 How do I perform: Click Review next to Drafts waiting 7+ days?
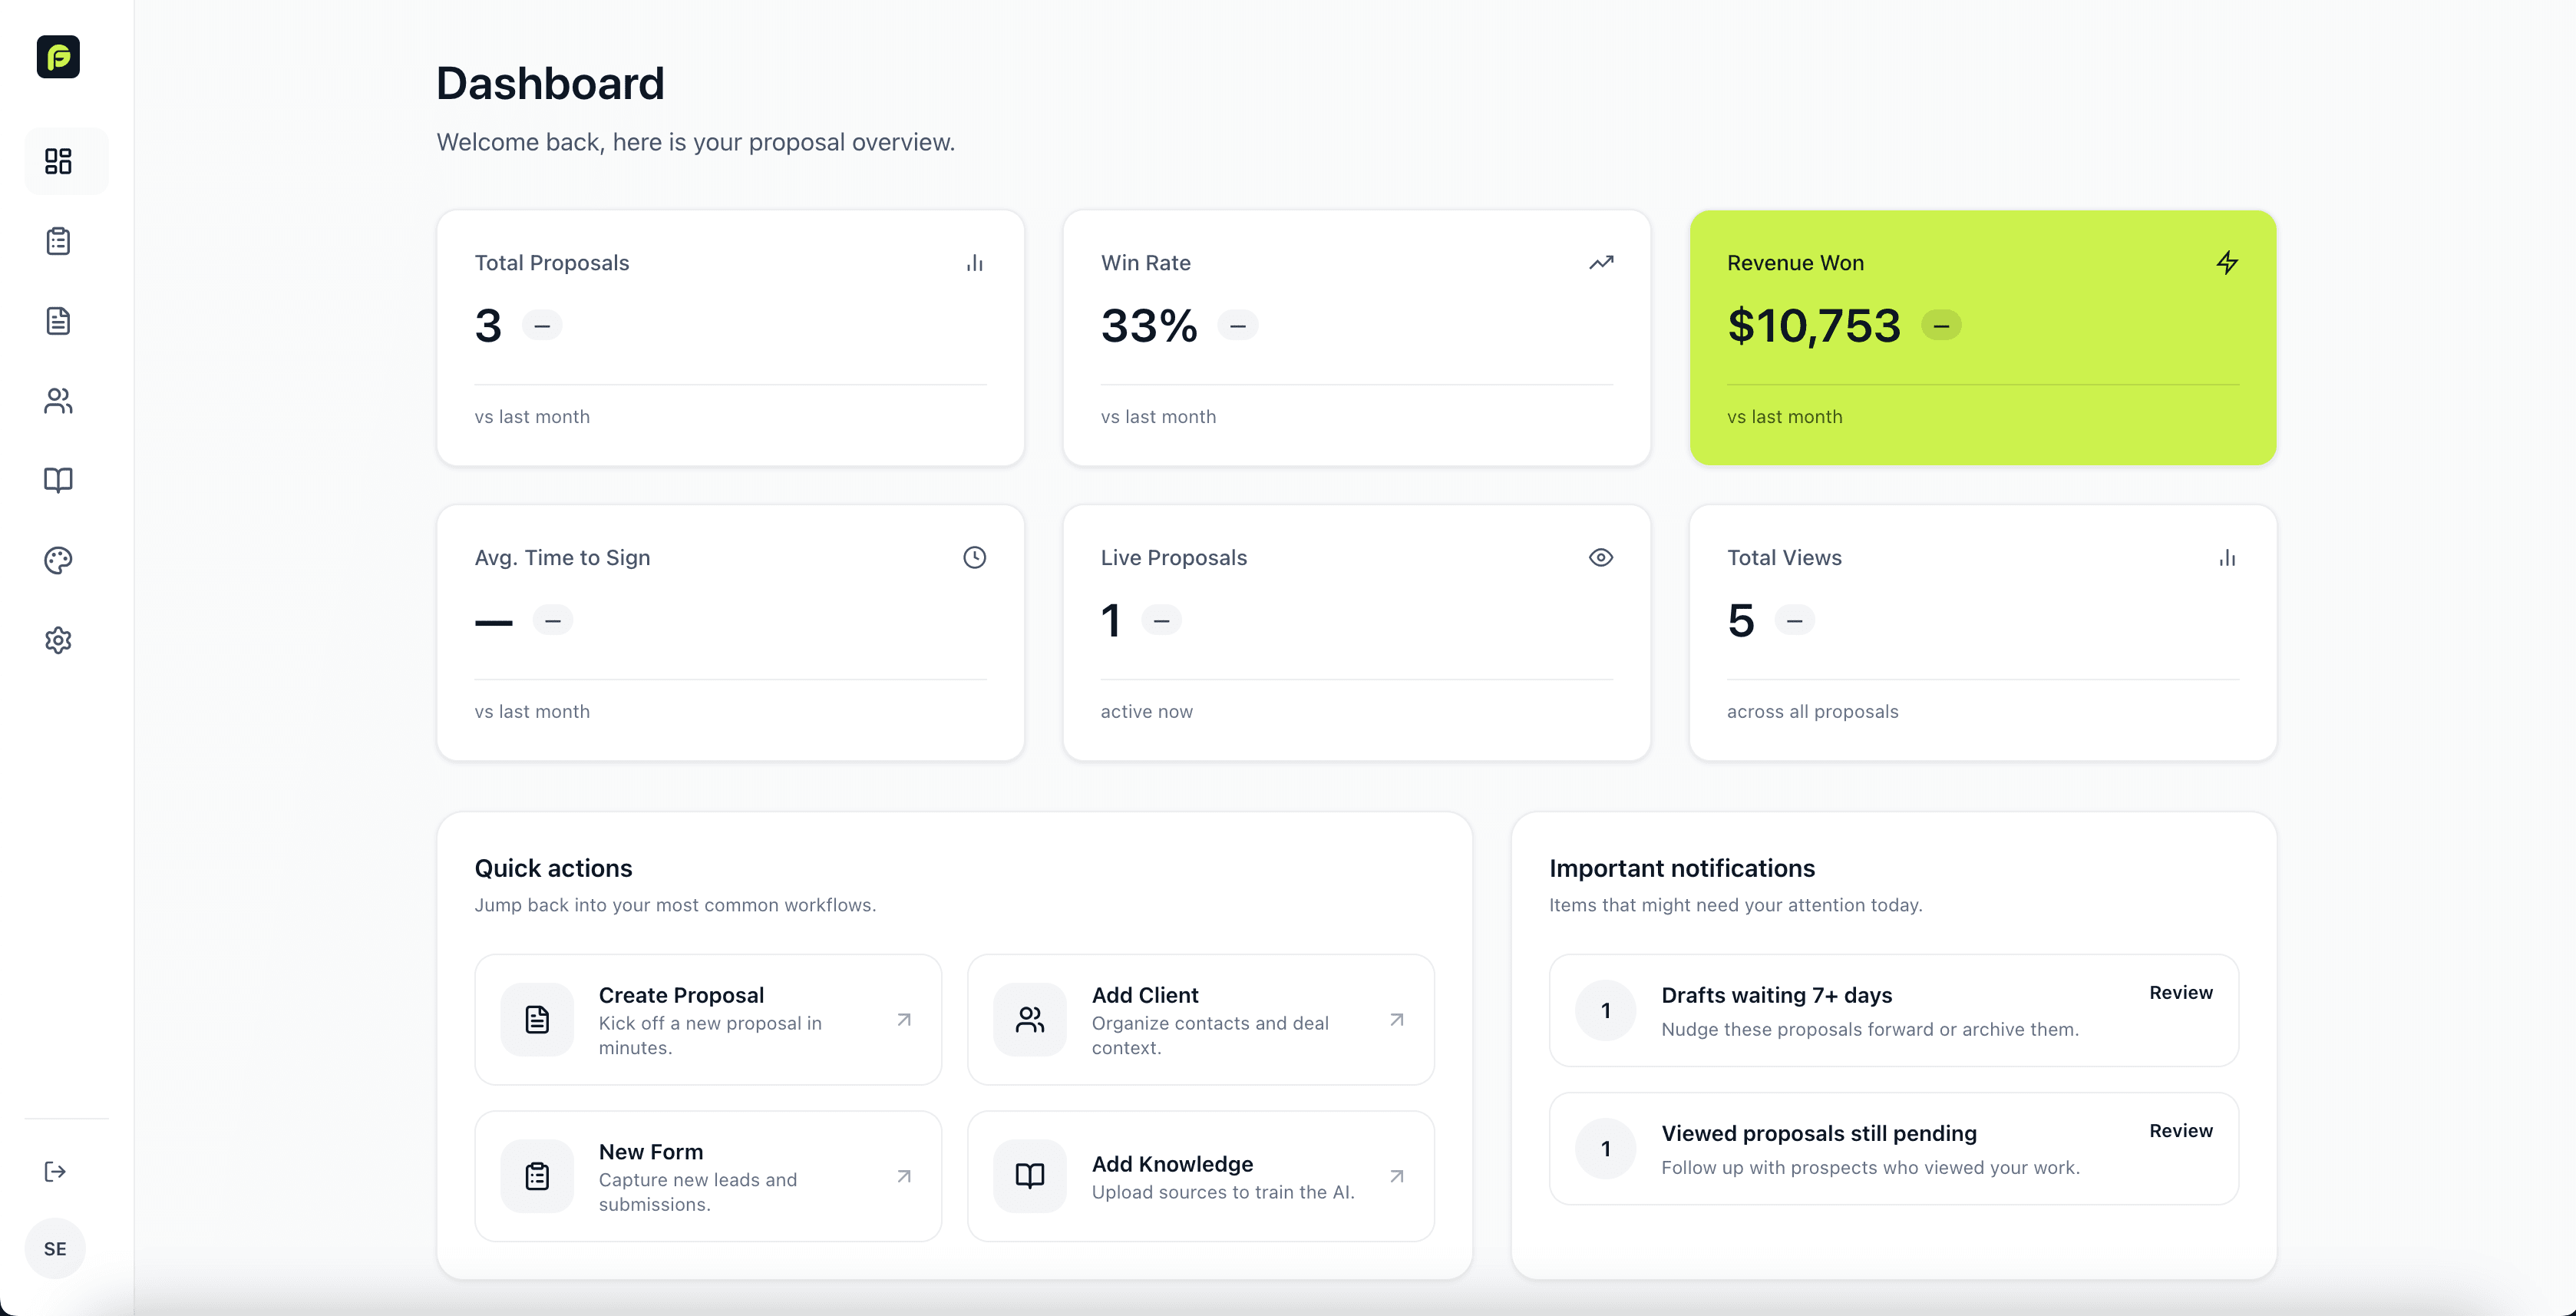[2181, 992]
